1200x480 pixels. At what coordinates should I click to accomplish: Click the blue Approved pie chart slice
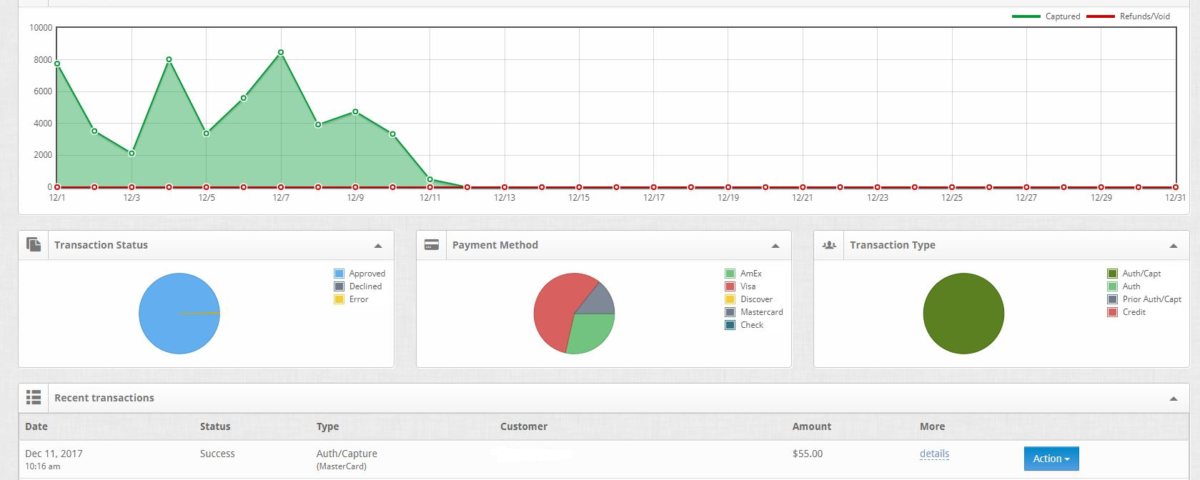pyautogui.click(x=170, y=313)
